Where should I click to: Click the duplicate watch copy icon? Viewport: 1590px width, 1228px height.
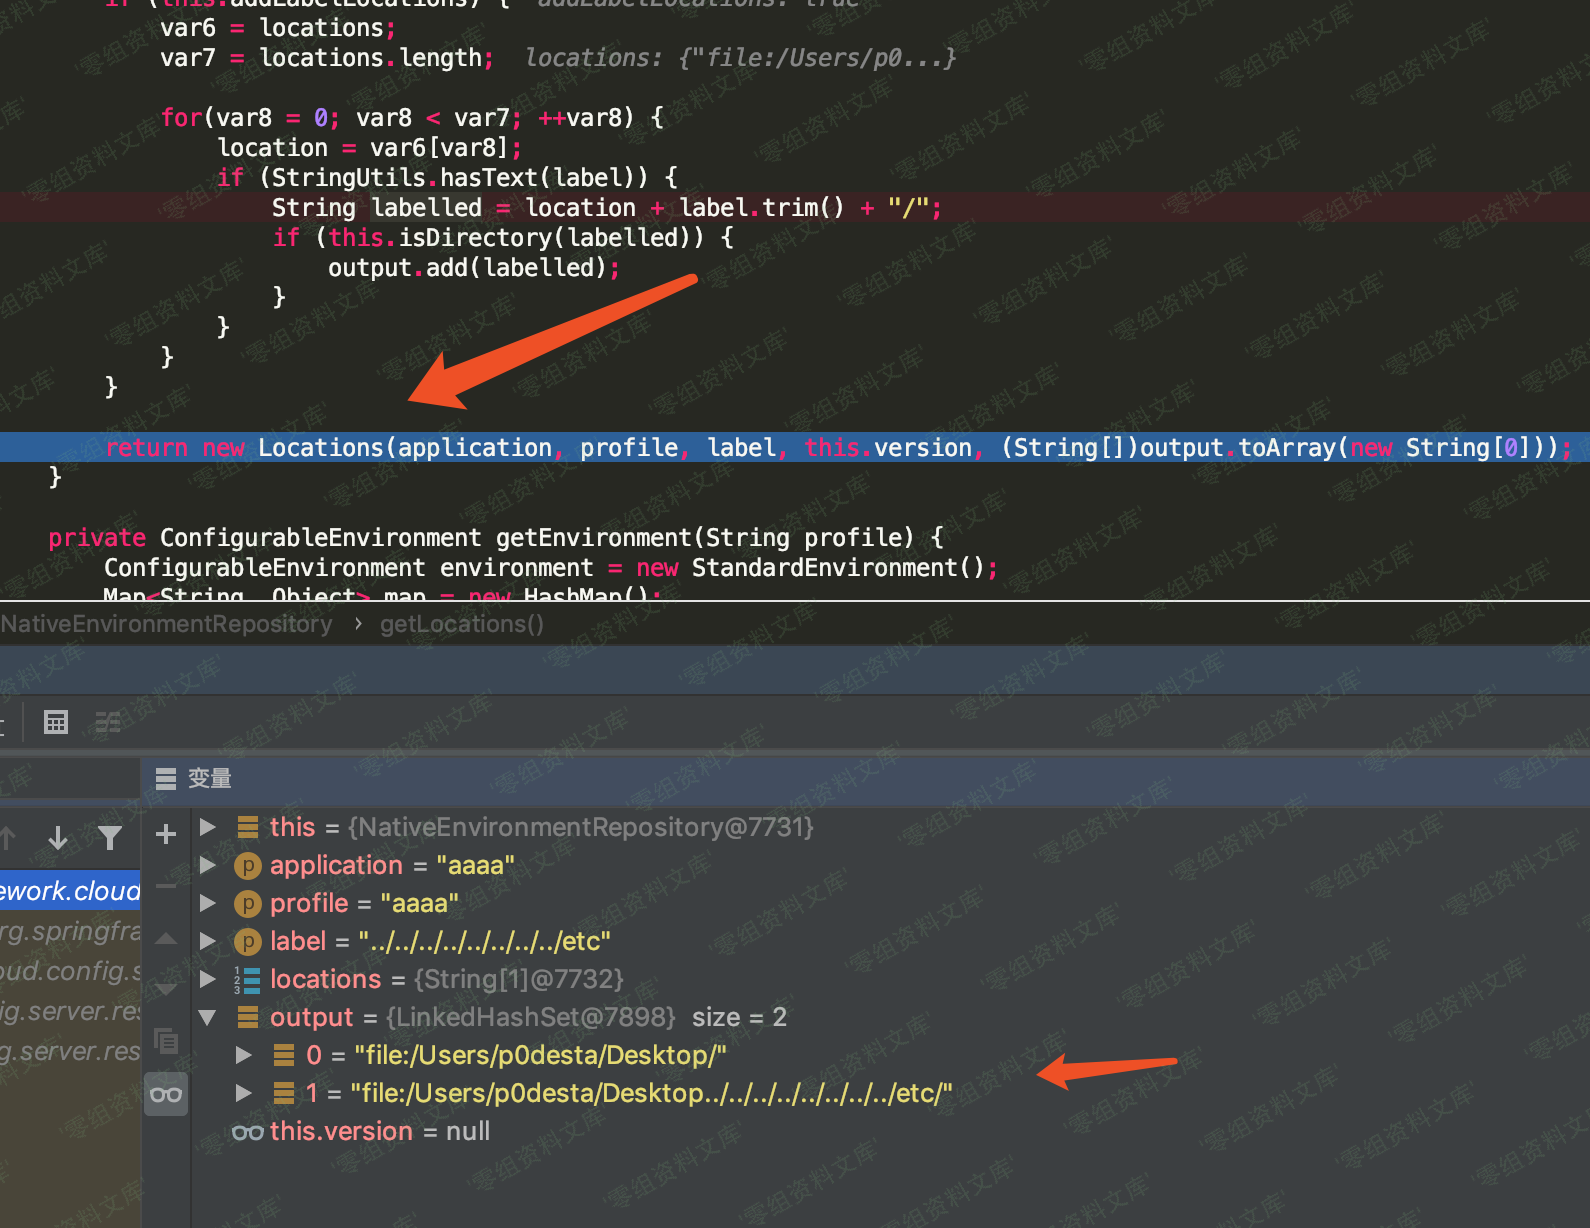pyautogui.click(x=166, y=1042)
